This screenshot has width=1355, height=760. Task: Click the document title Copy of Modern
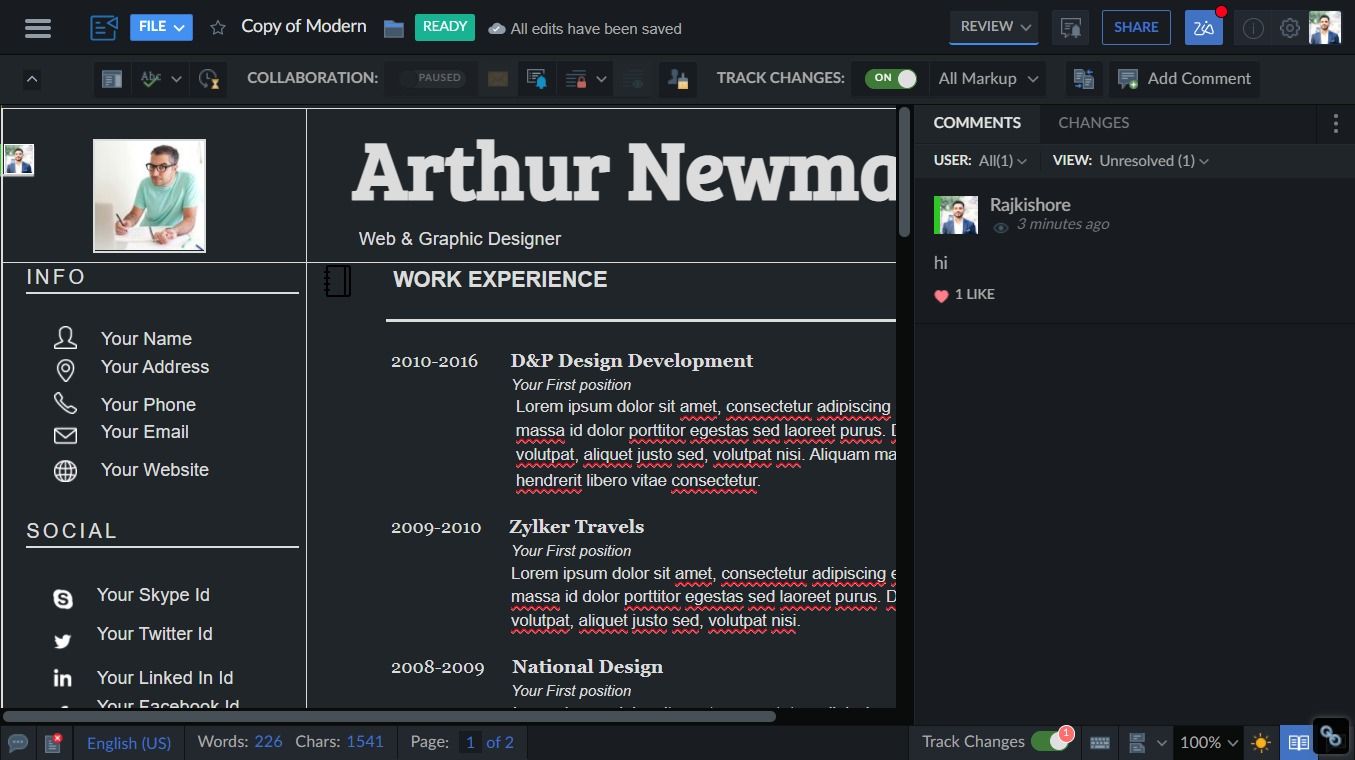[x=304, y=26]
